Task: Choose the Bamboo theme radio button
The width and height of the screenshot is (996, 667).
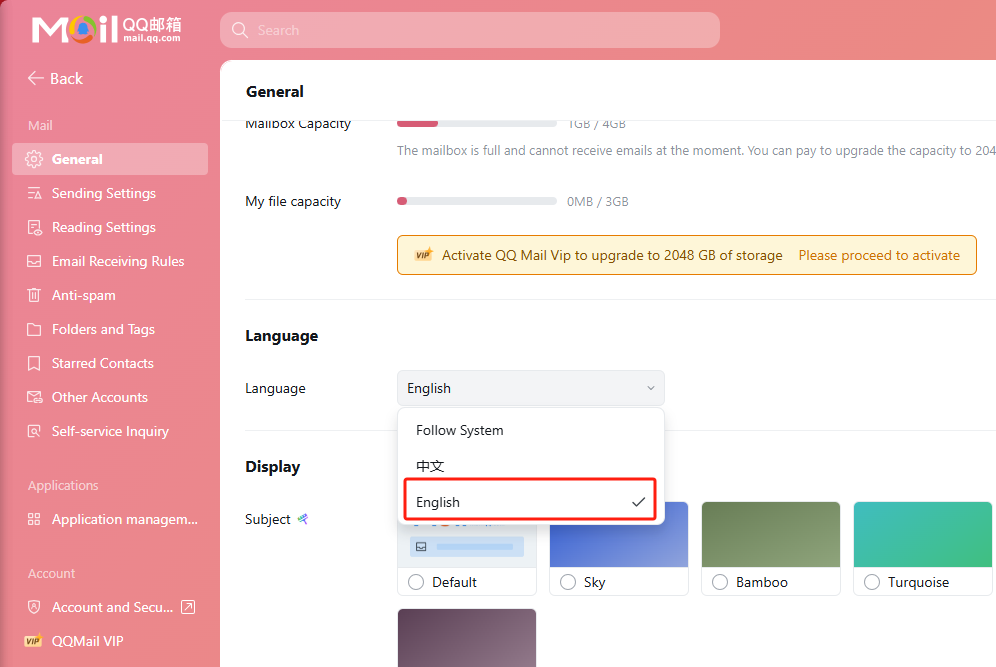Action: [720, 582]
